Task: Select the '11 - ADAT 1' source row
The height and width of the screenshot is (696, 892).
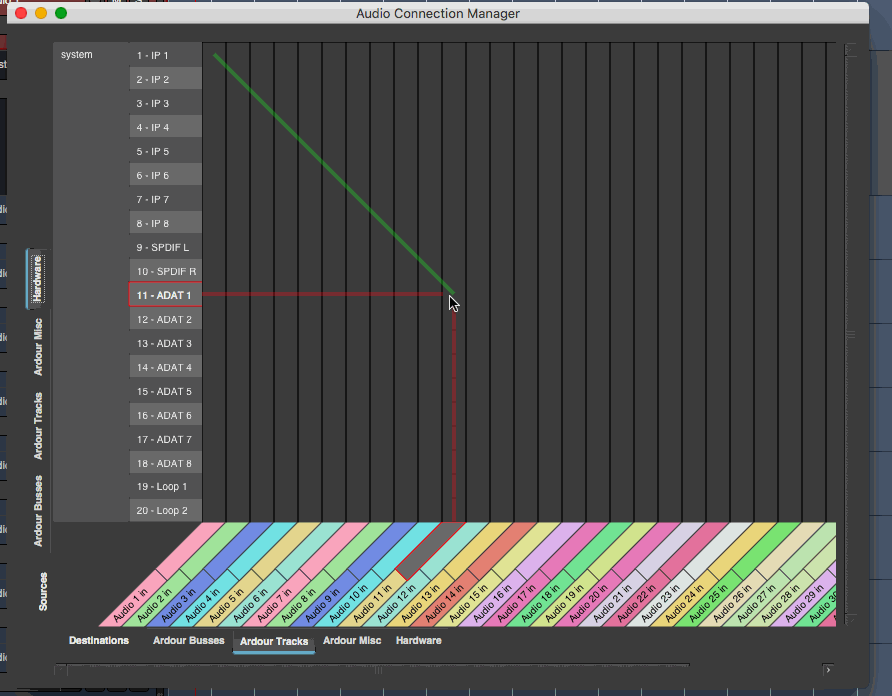Action: [x=165, y=295]
